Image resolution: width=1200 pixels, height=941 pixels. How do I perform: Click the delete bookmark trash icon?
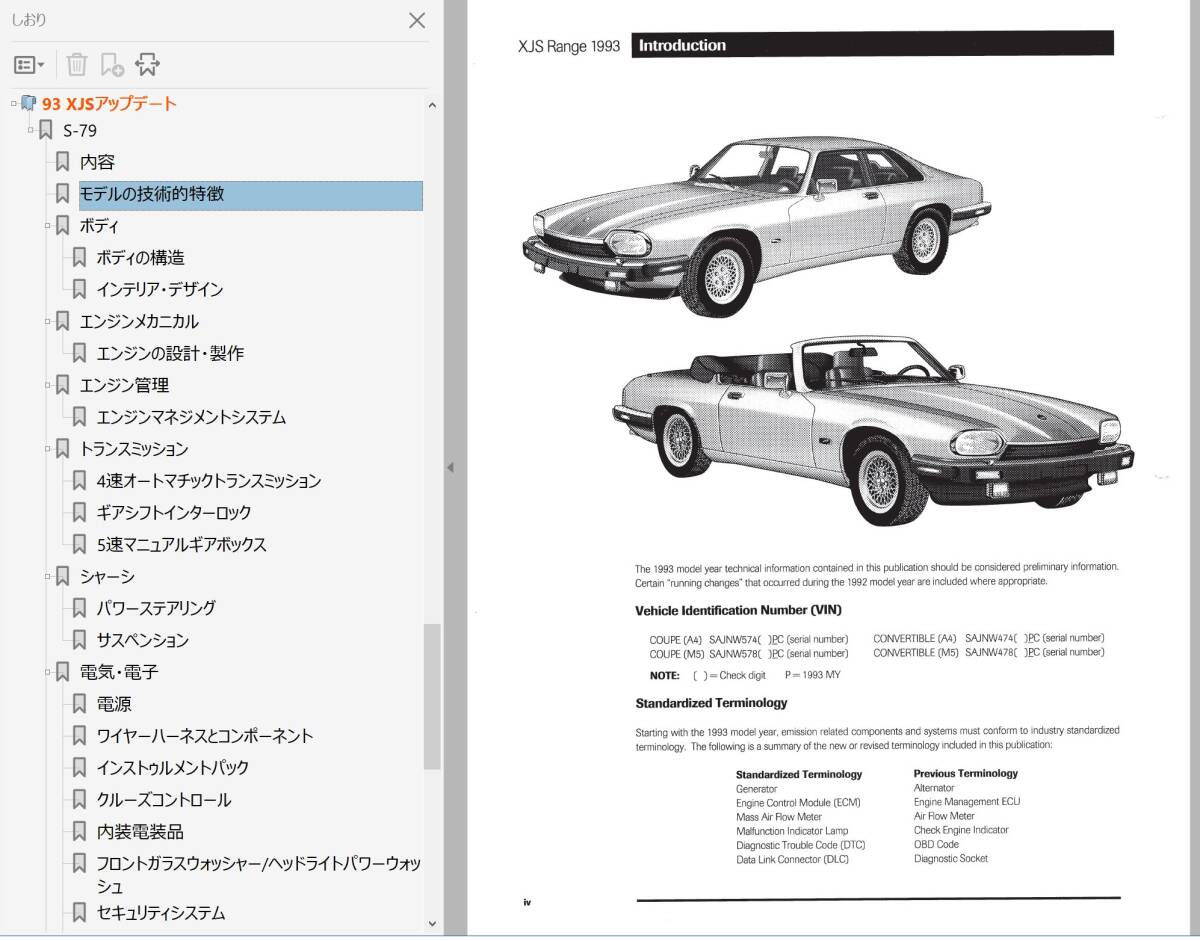[x=77, y=65]
